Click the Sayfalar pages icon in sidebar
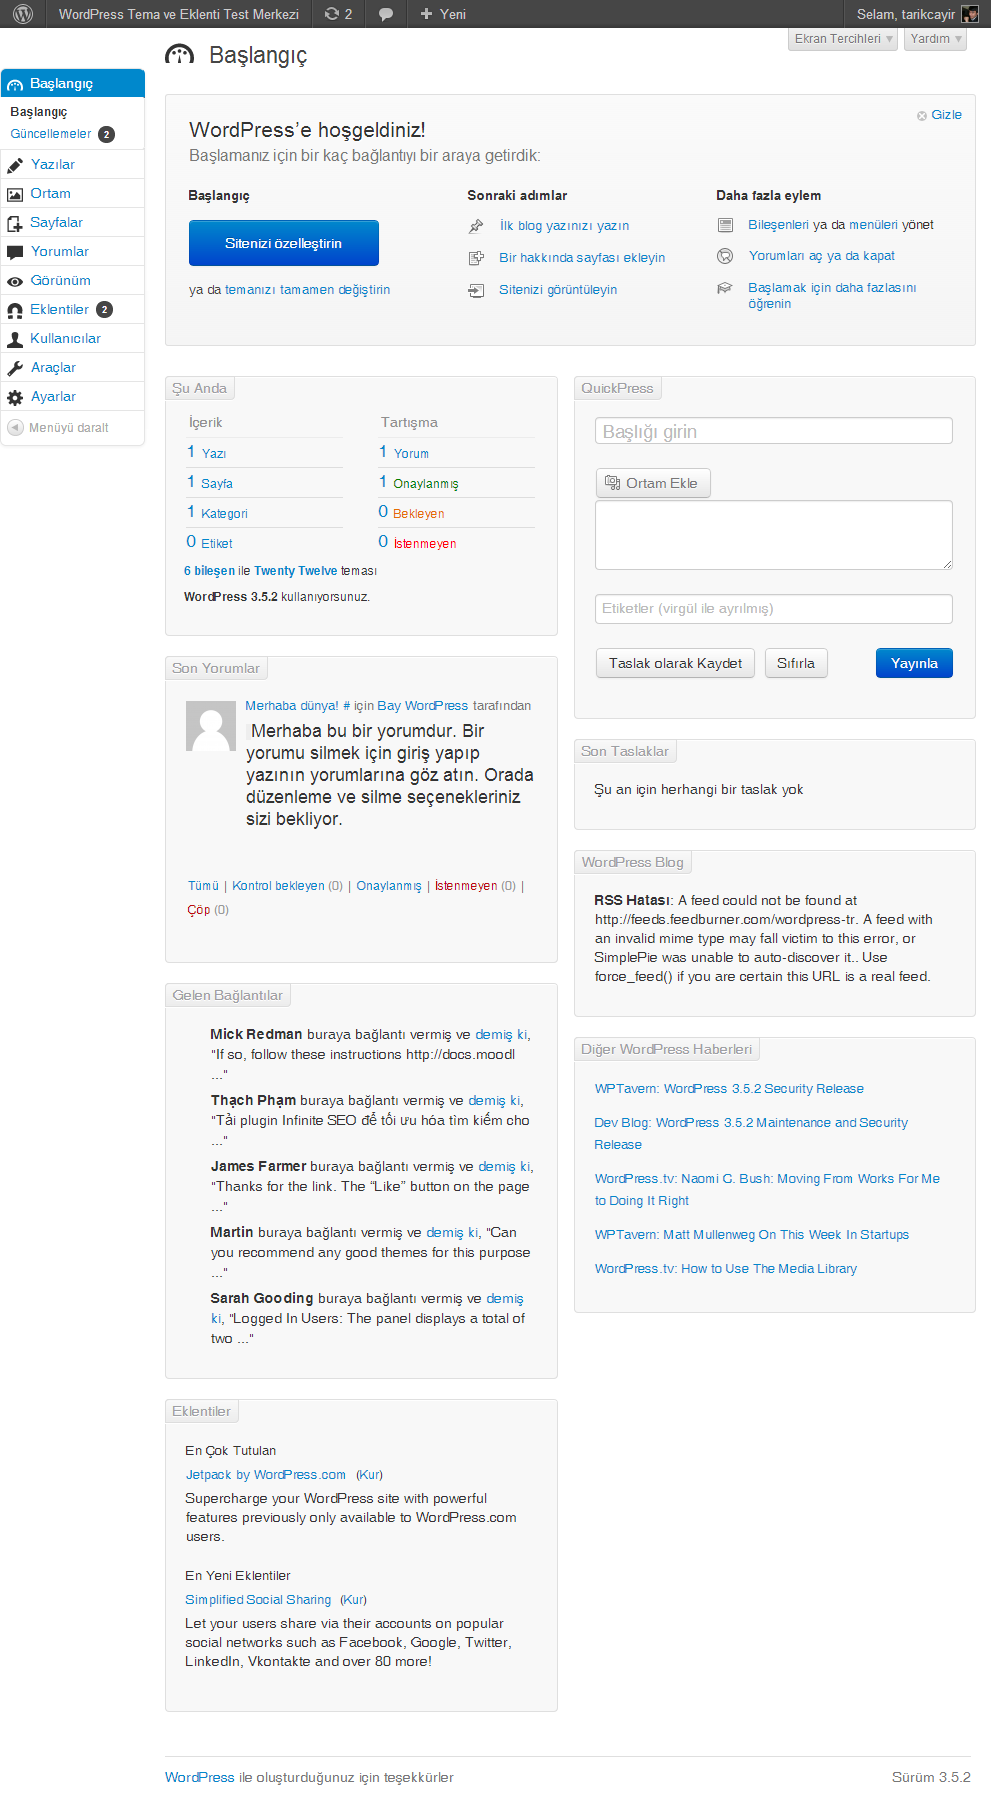The image size is (991, 1797). [15, 223]
